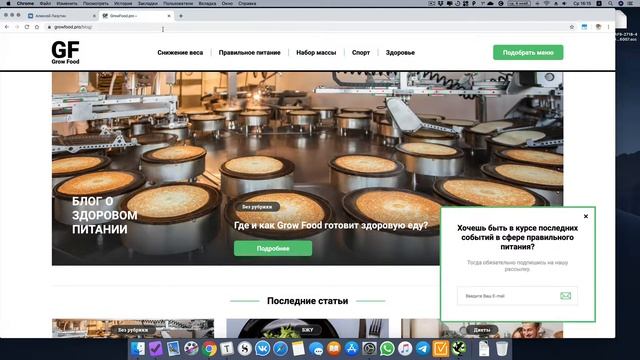Open VK Messenger from the dock
The width and height of the screenshot is (640, 360).
[x=262, y=349]
